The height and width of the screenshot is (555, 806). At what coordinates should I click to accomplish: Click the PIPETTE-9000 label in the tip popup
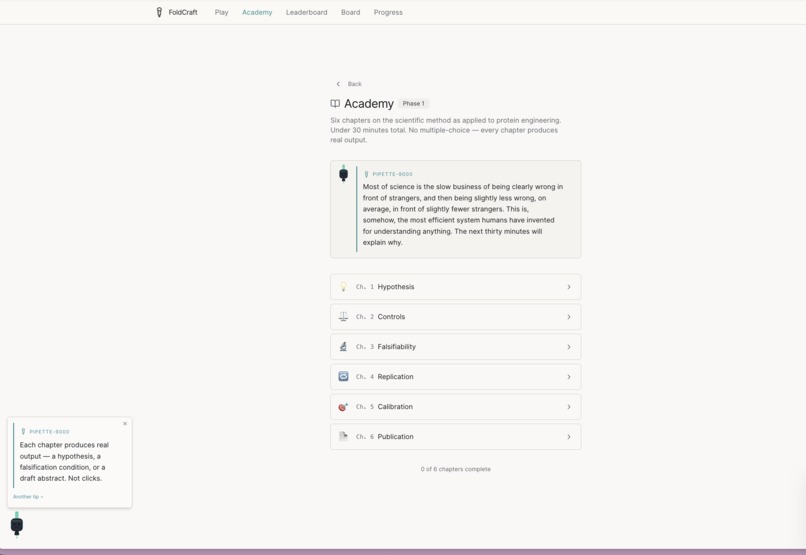(x=49, y=432)
